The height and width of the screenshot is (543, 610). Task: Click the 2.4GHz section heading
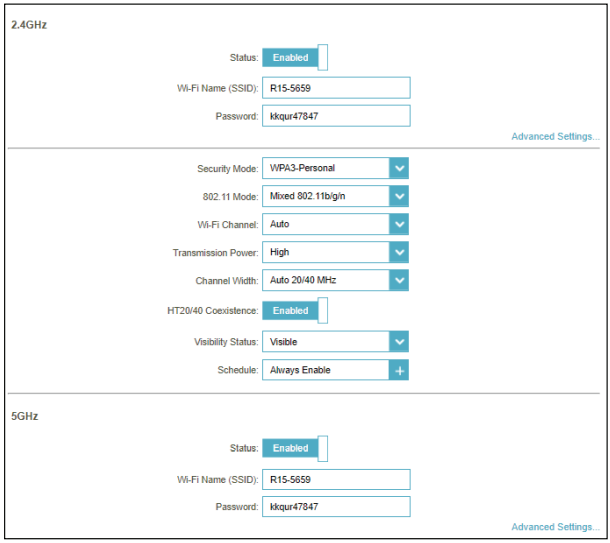point(29,25)
